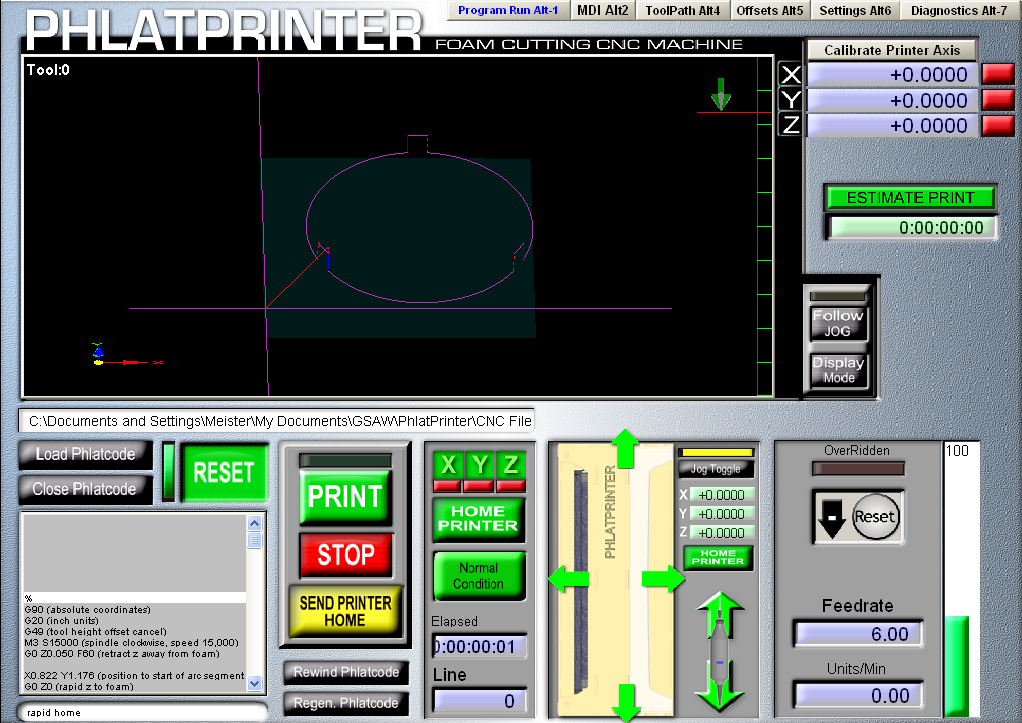1022x723 pixels.
Task: Zero the Z axis red button
Action: (997, 125)
